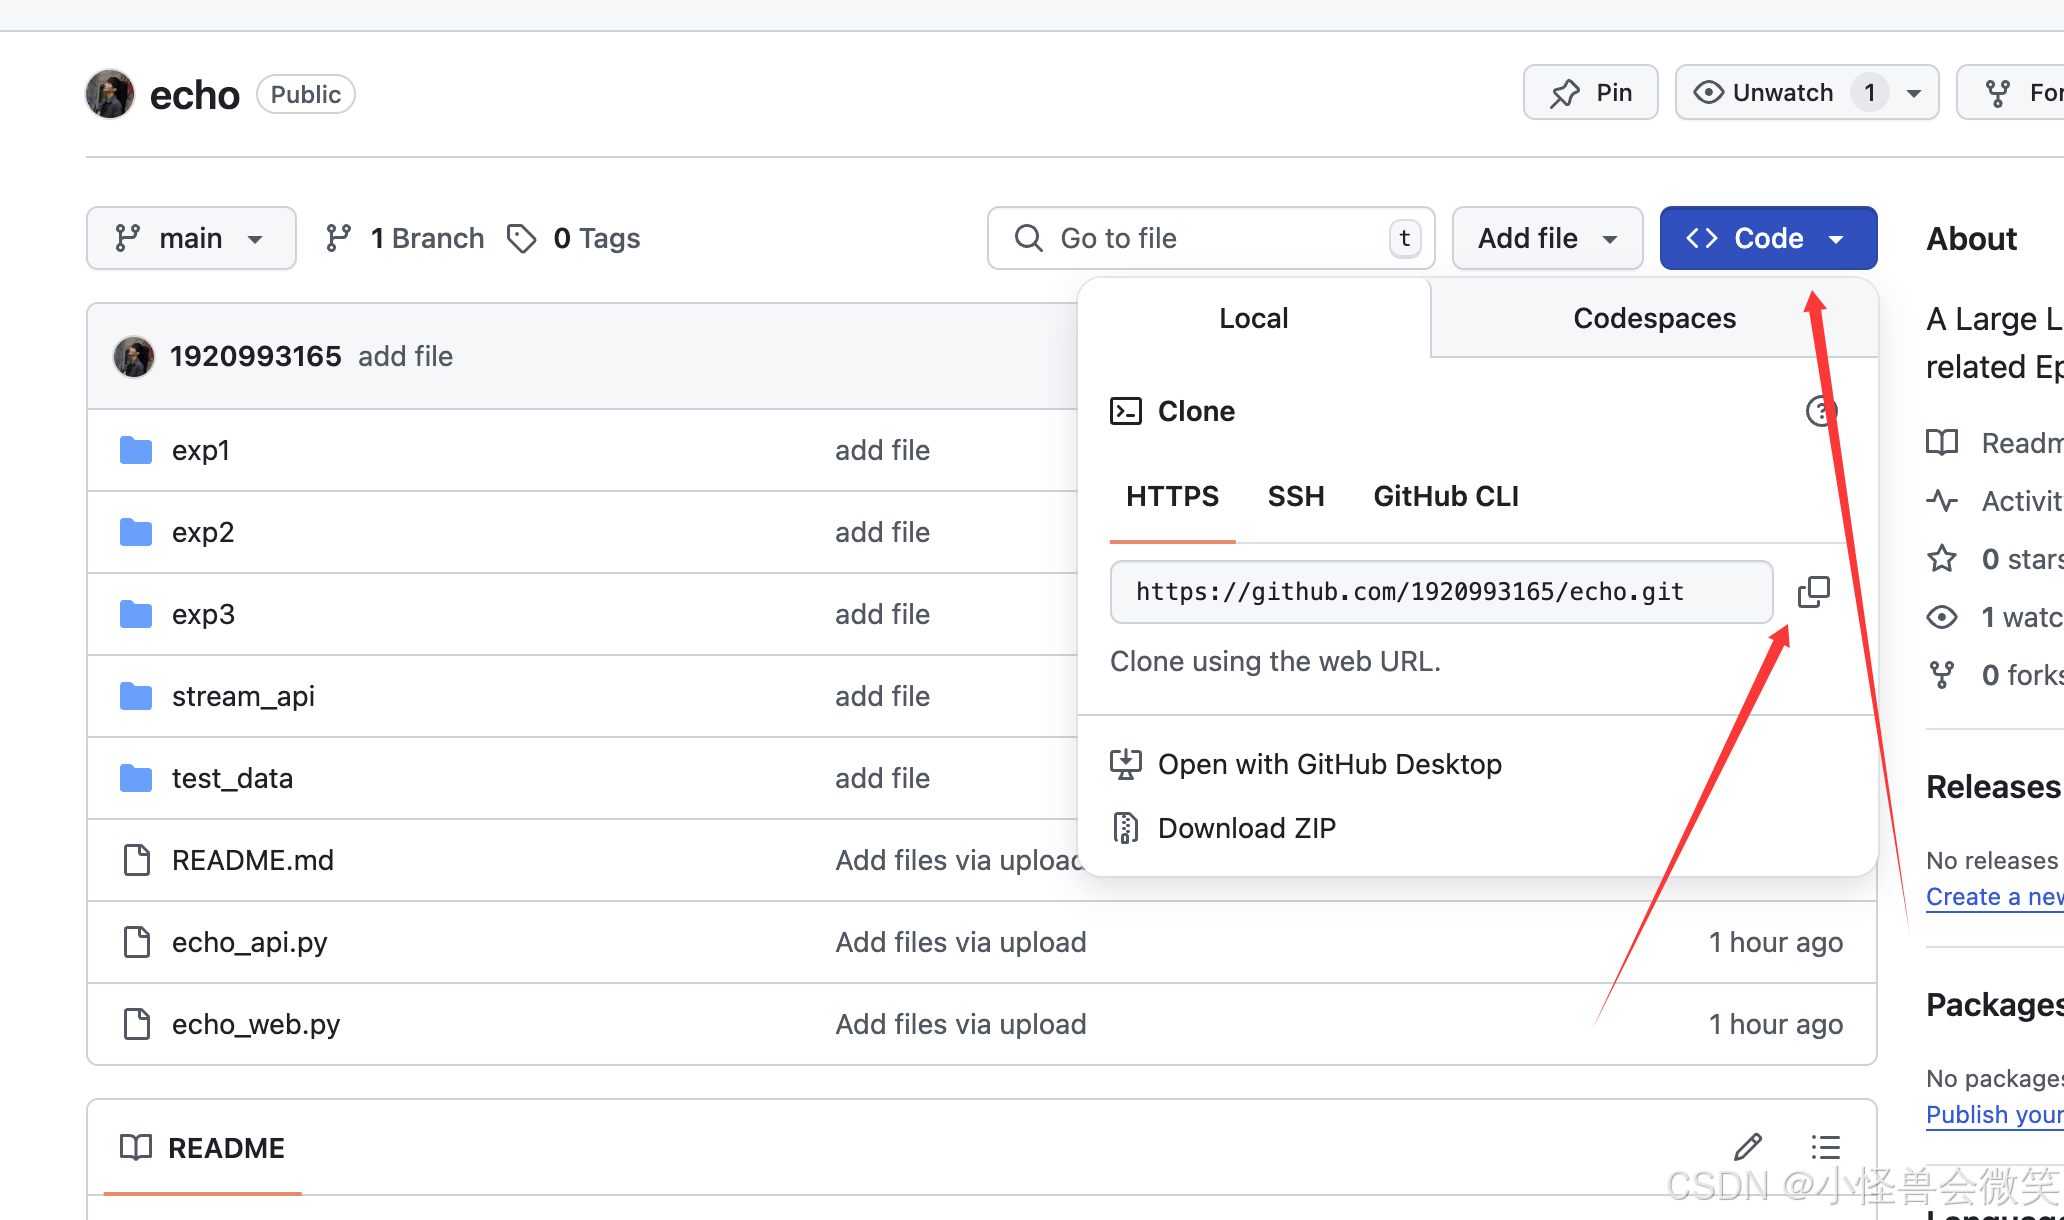Click the edit README pencil icon

tap(1748, 1147)
